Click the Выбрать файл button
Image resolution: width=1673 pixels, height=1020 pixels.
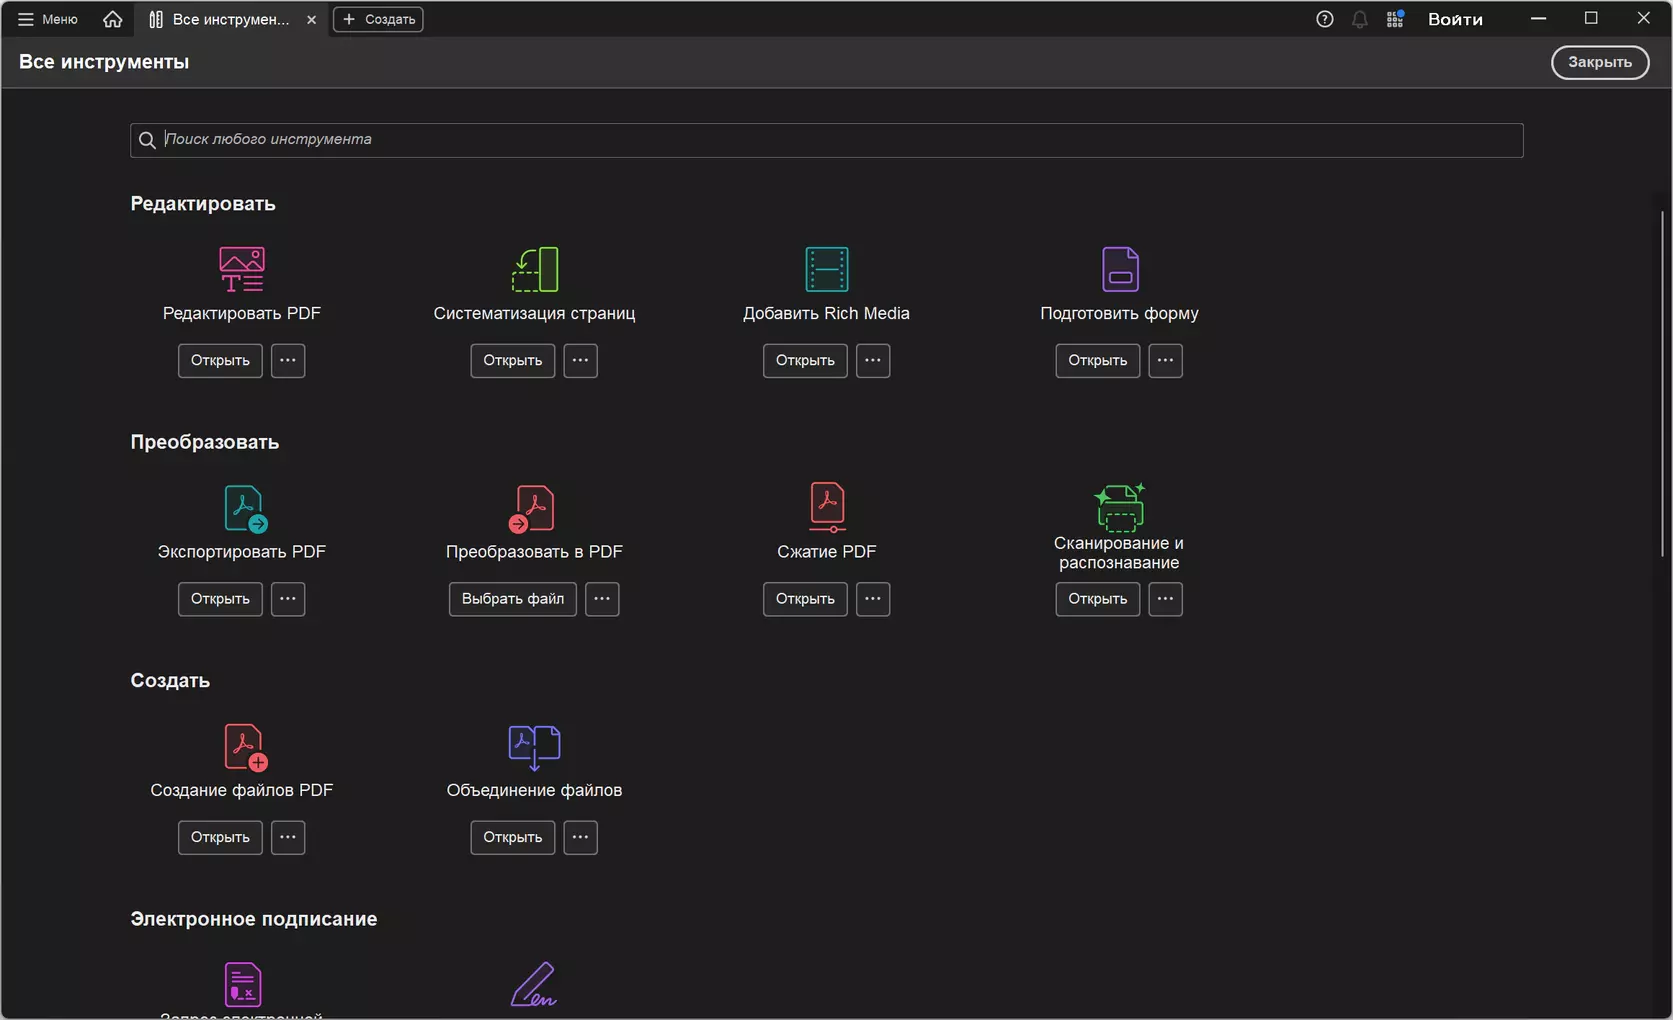pos(513,599)
